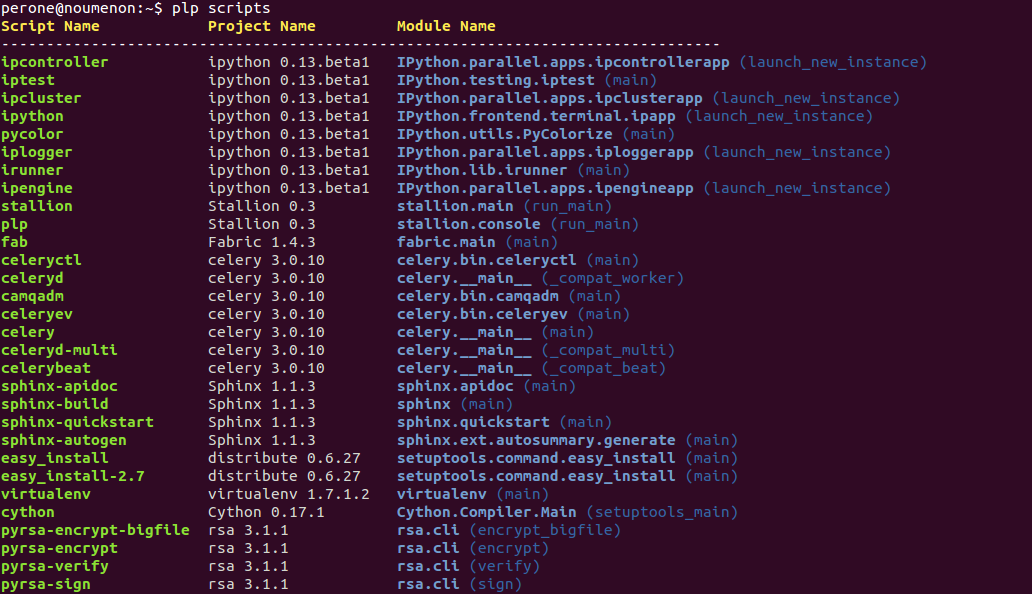Select the plp scripts command text

pyautogui.click(x=221, y=9)
